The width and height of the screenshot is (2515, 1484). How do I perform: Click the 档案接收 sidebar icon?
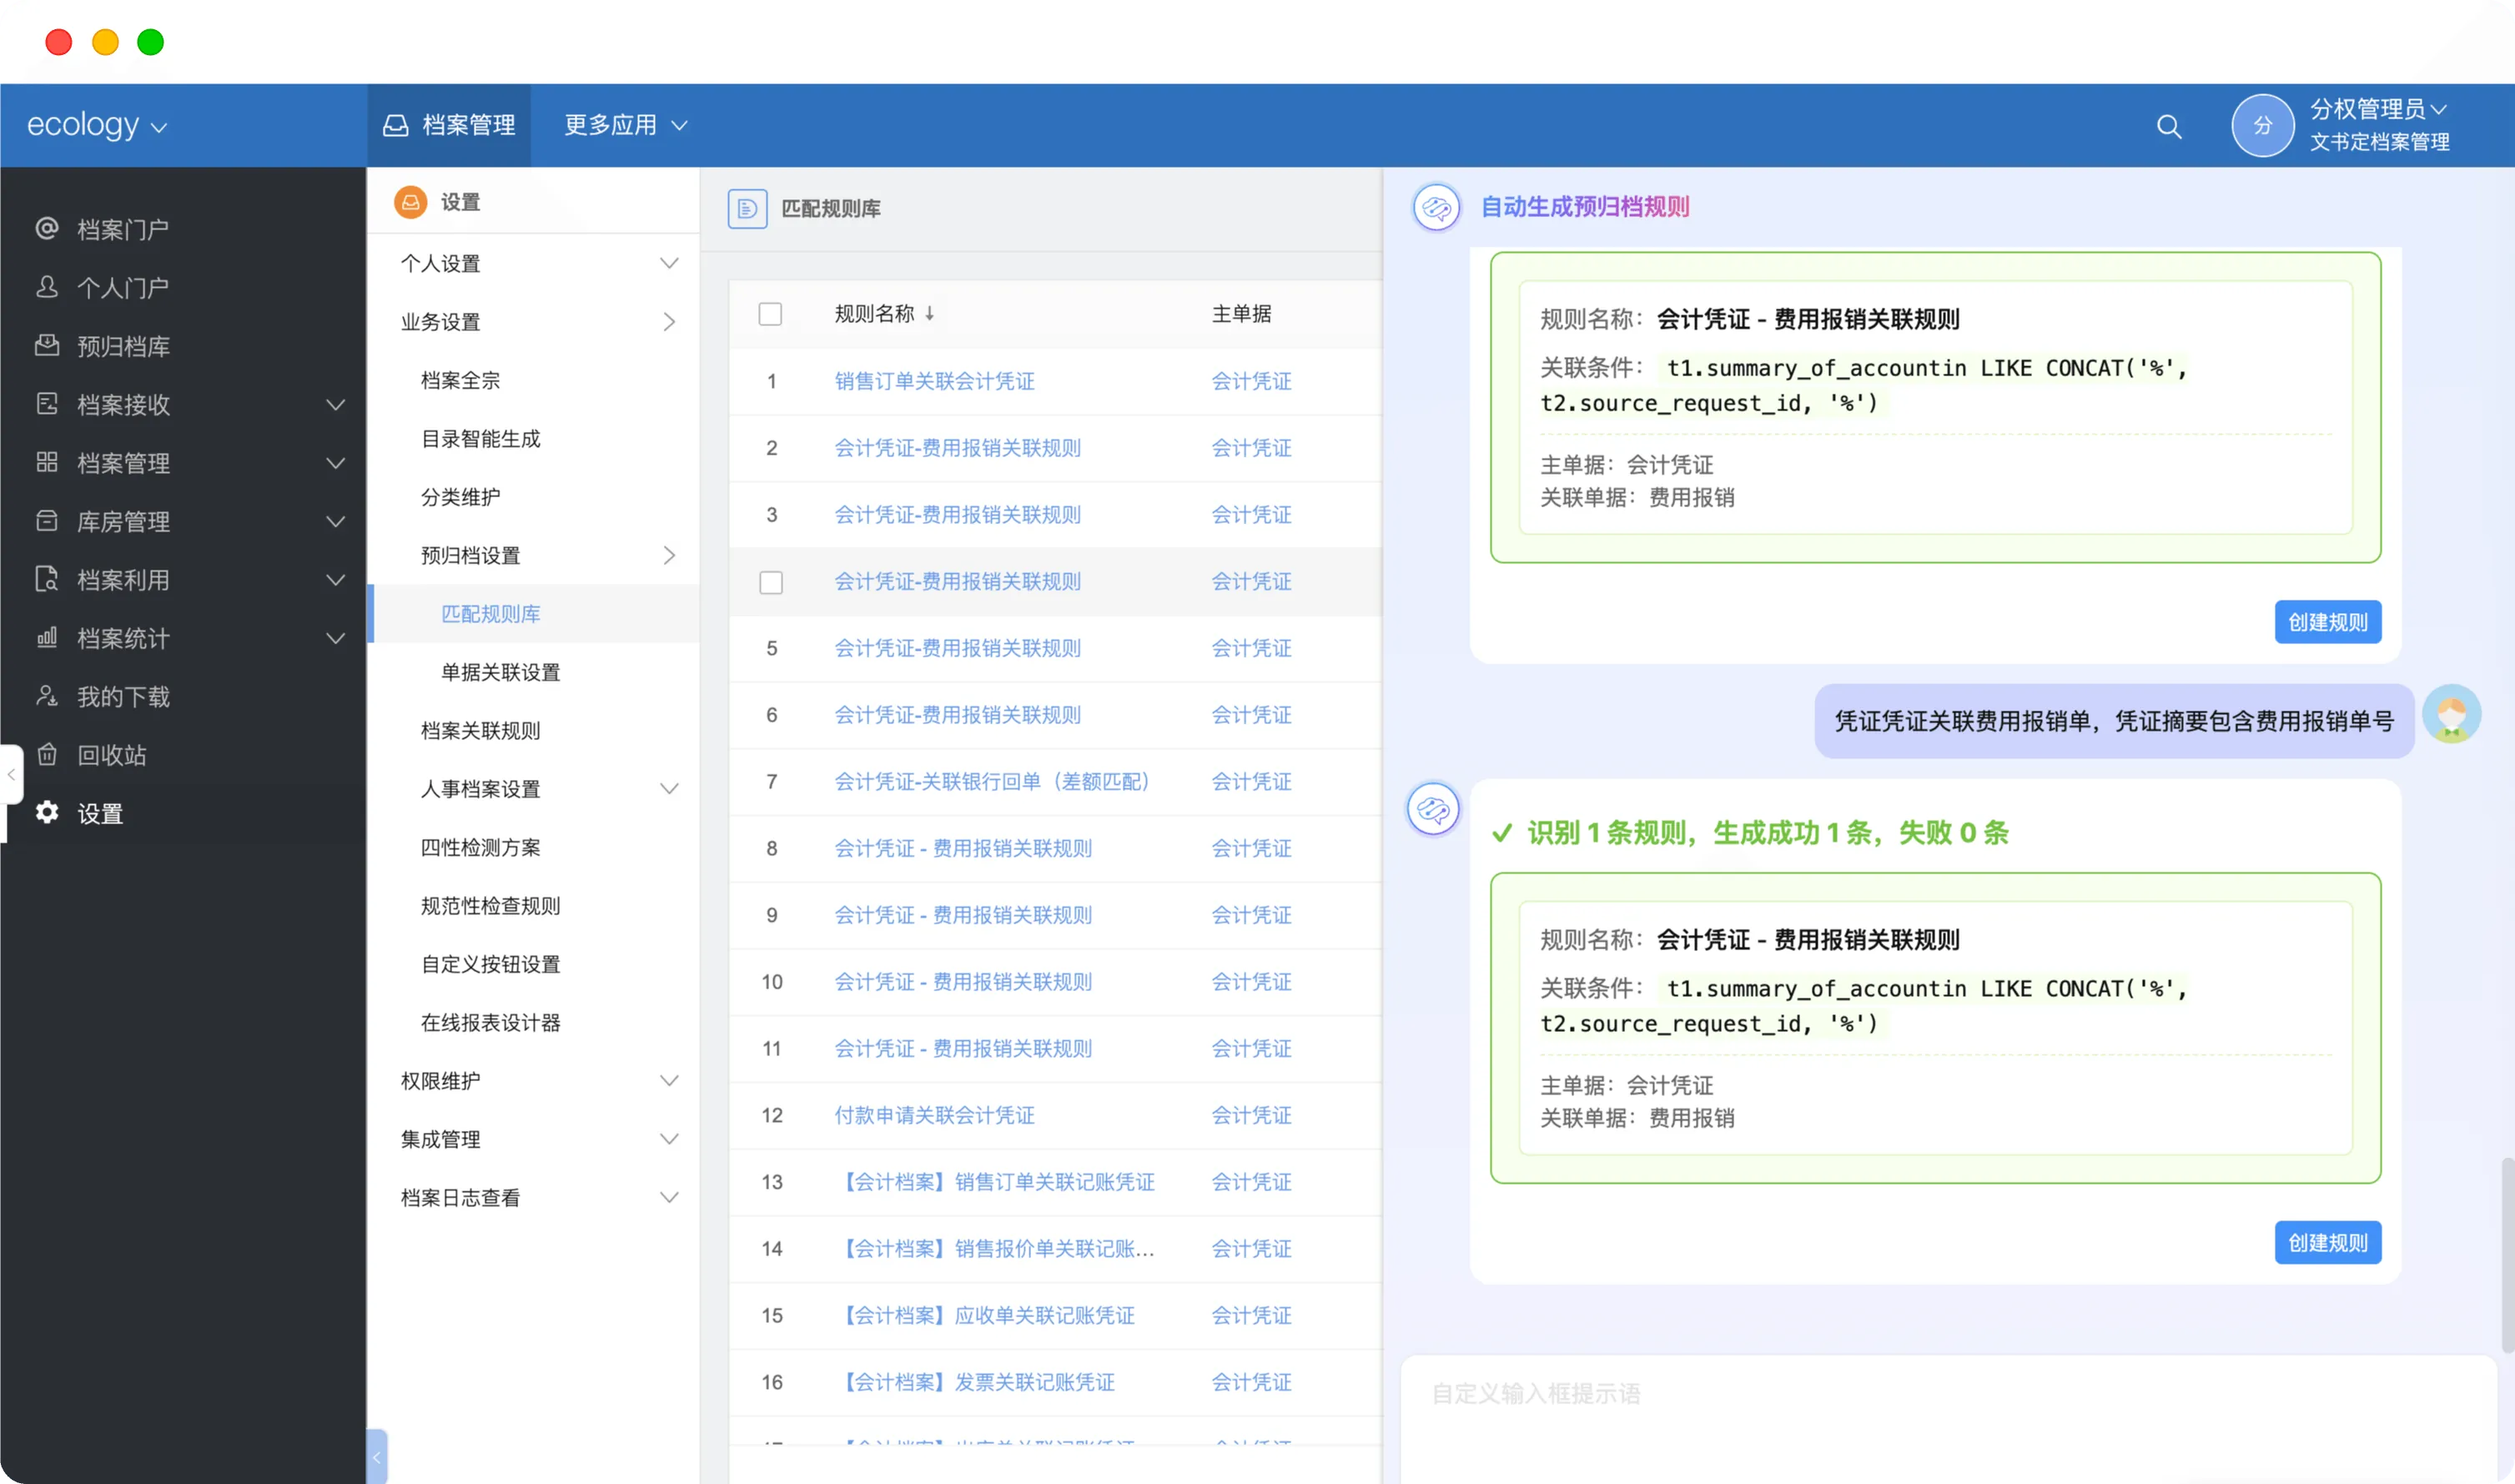point(47,404)
